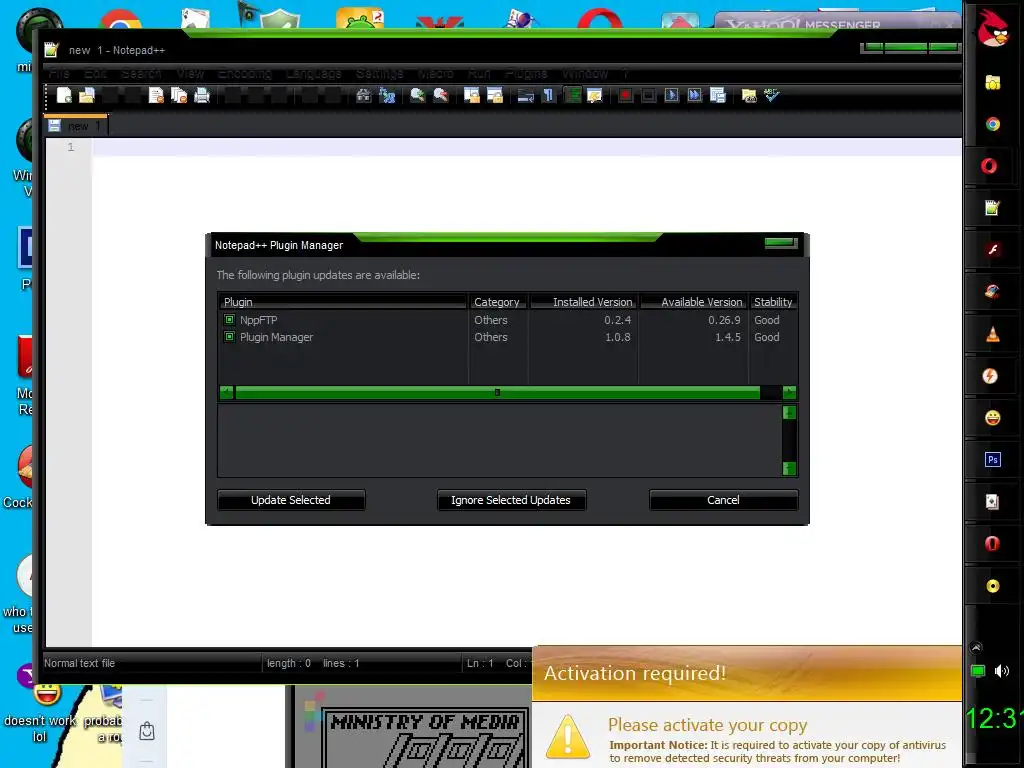Screen dimensions: 1024x768
Task: Sort by the Available Version column header
Action: click(694, 302)
